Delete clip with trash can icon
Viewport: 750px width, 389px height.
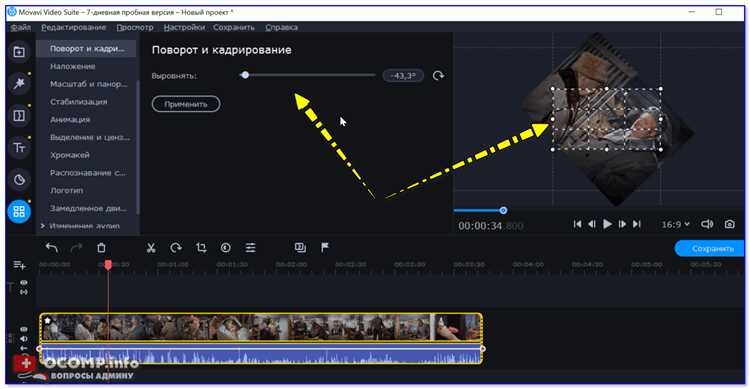(101, 247)
